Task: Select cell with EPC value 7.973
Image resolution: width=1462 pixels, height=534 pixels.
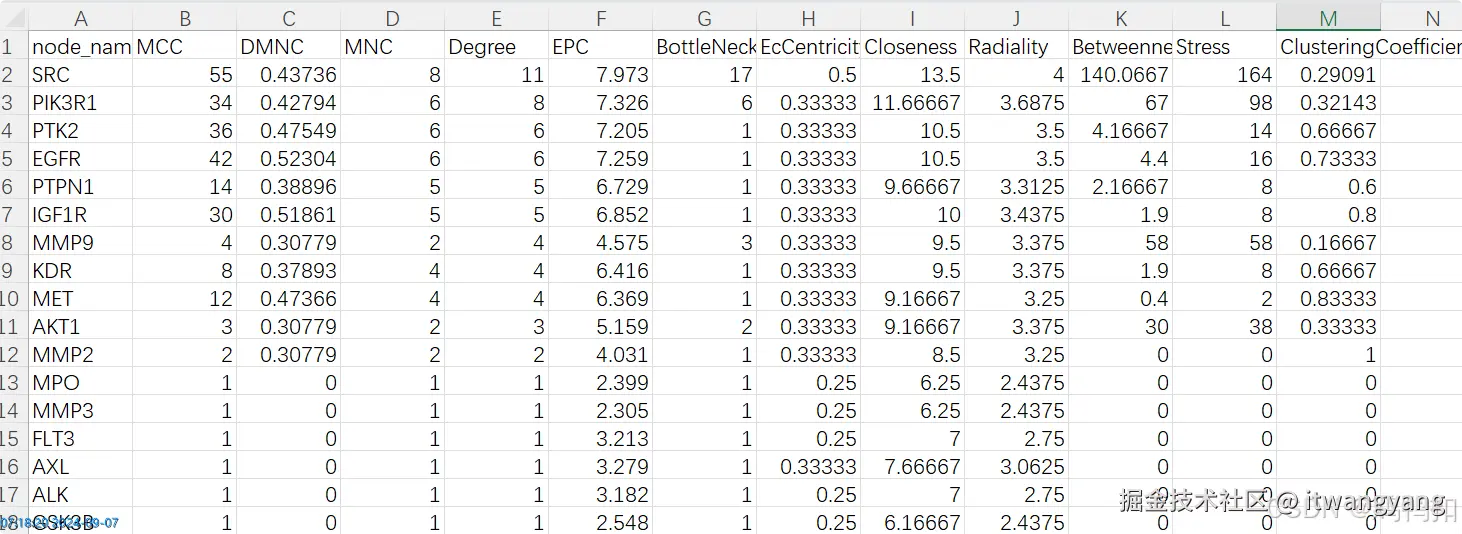Action: 600,75
